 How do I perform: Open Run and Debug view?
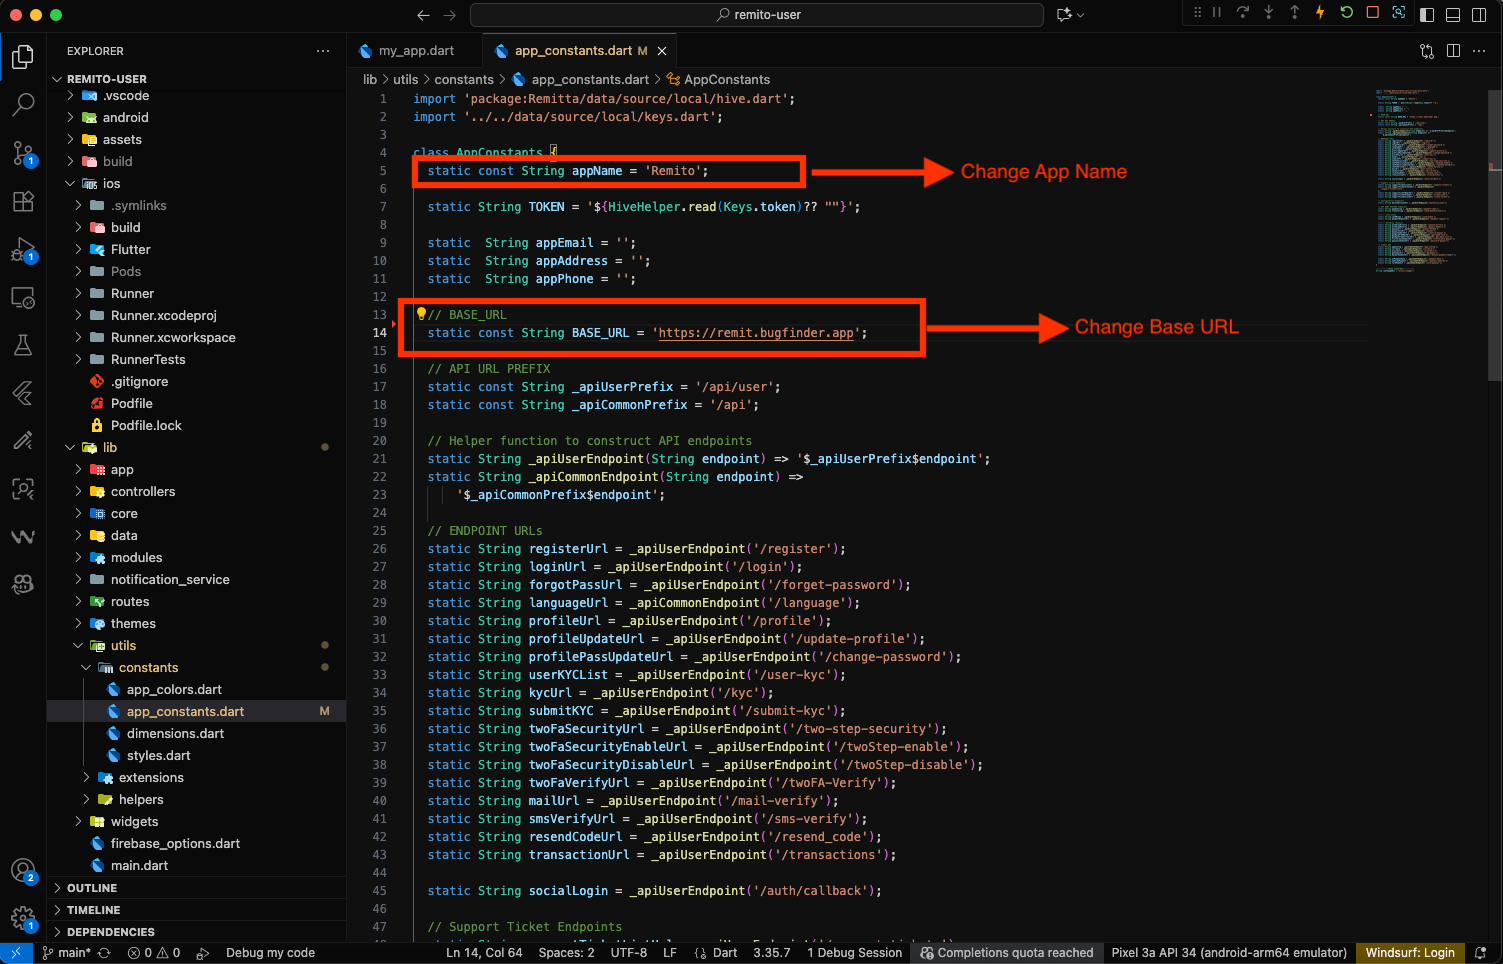pyautogui.click(x=23, y=249)
